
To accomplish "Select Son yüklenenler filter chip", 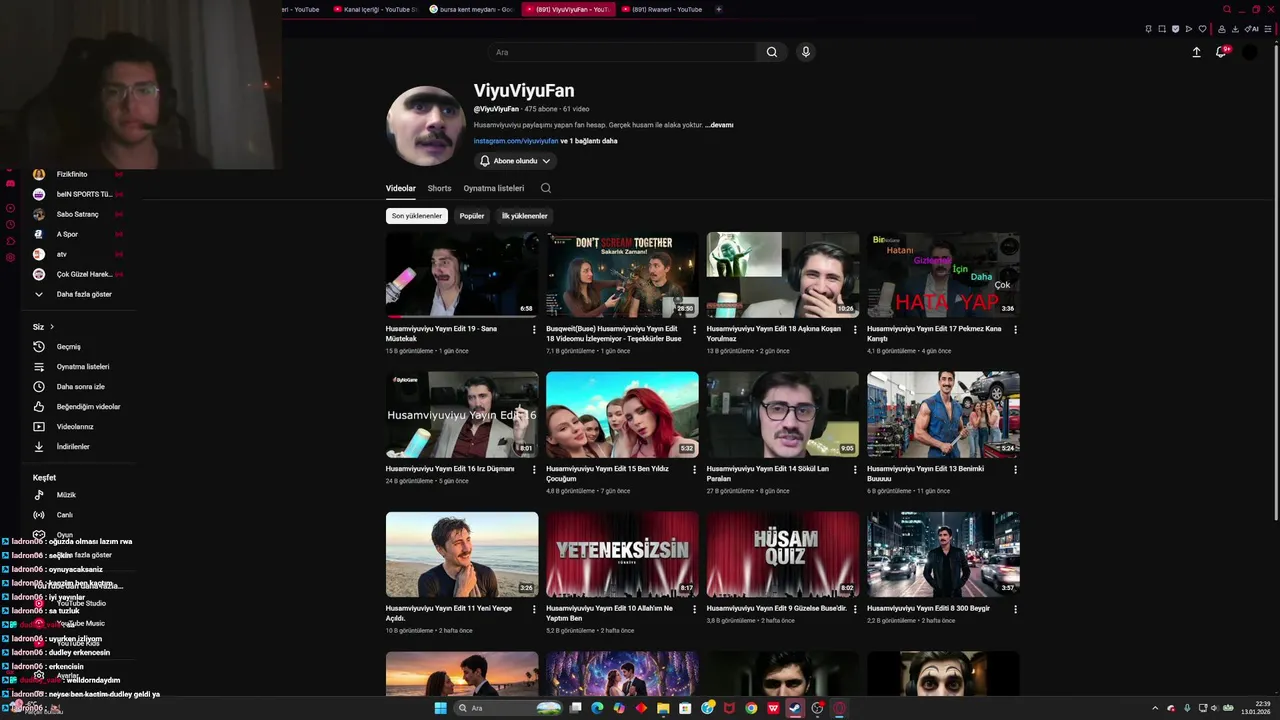I will [417, 216].
